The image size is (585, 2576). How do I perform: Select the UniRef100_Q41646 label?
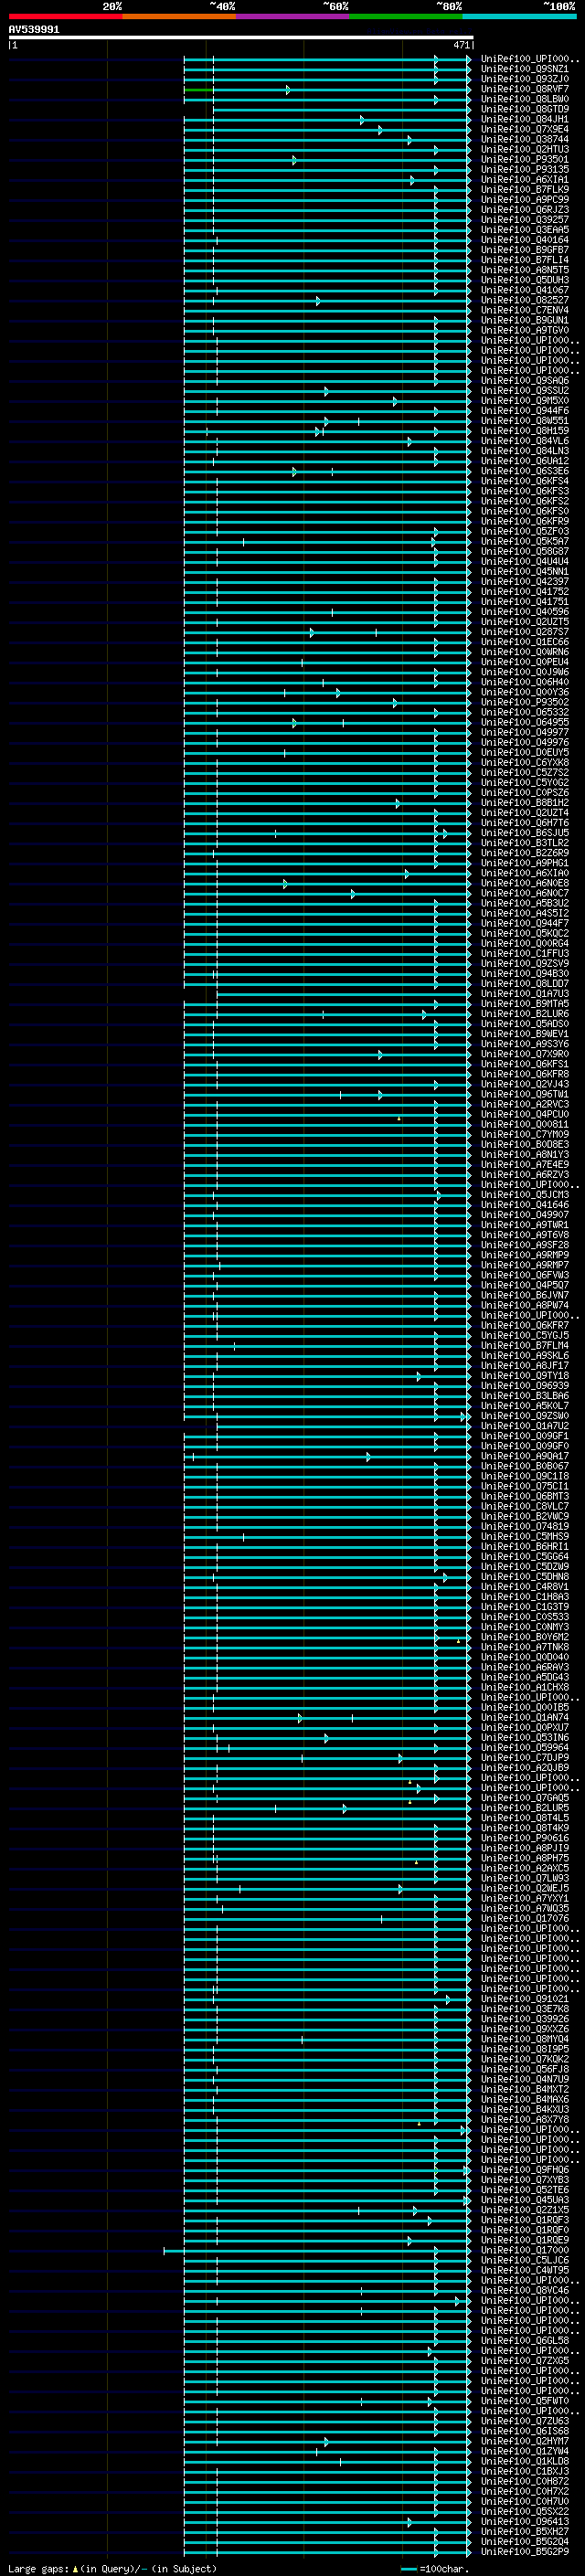[x=525, y=1205]
